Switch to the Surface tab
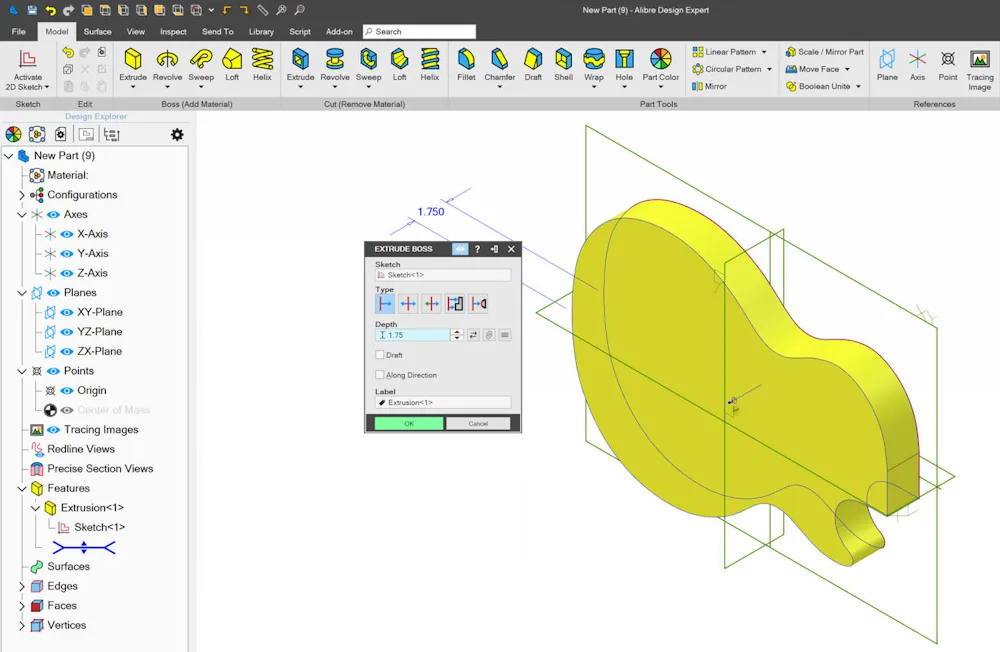Screen dimensions: 1000x652 (98, 31)
